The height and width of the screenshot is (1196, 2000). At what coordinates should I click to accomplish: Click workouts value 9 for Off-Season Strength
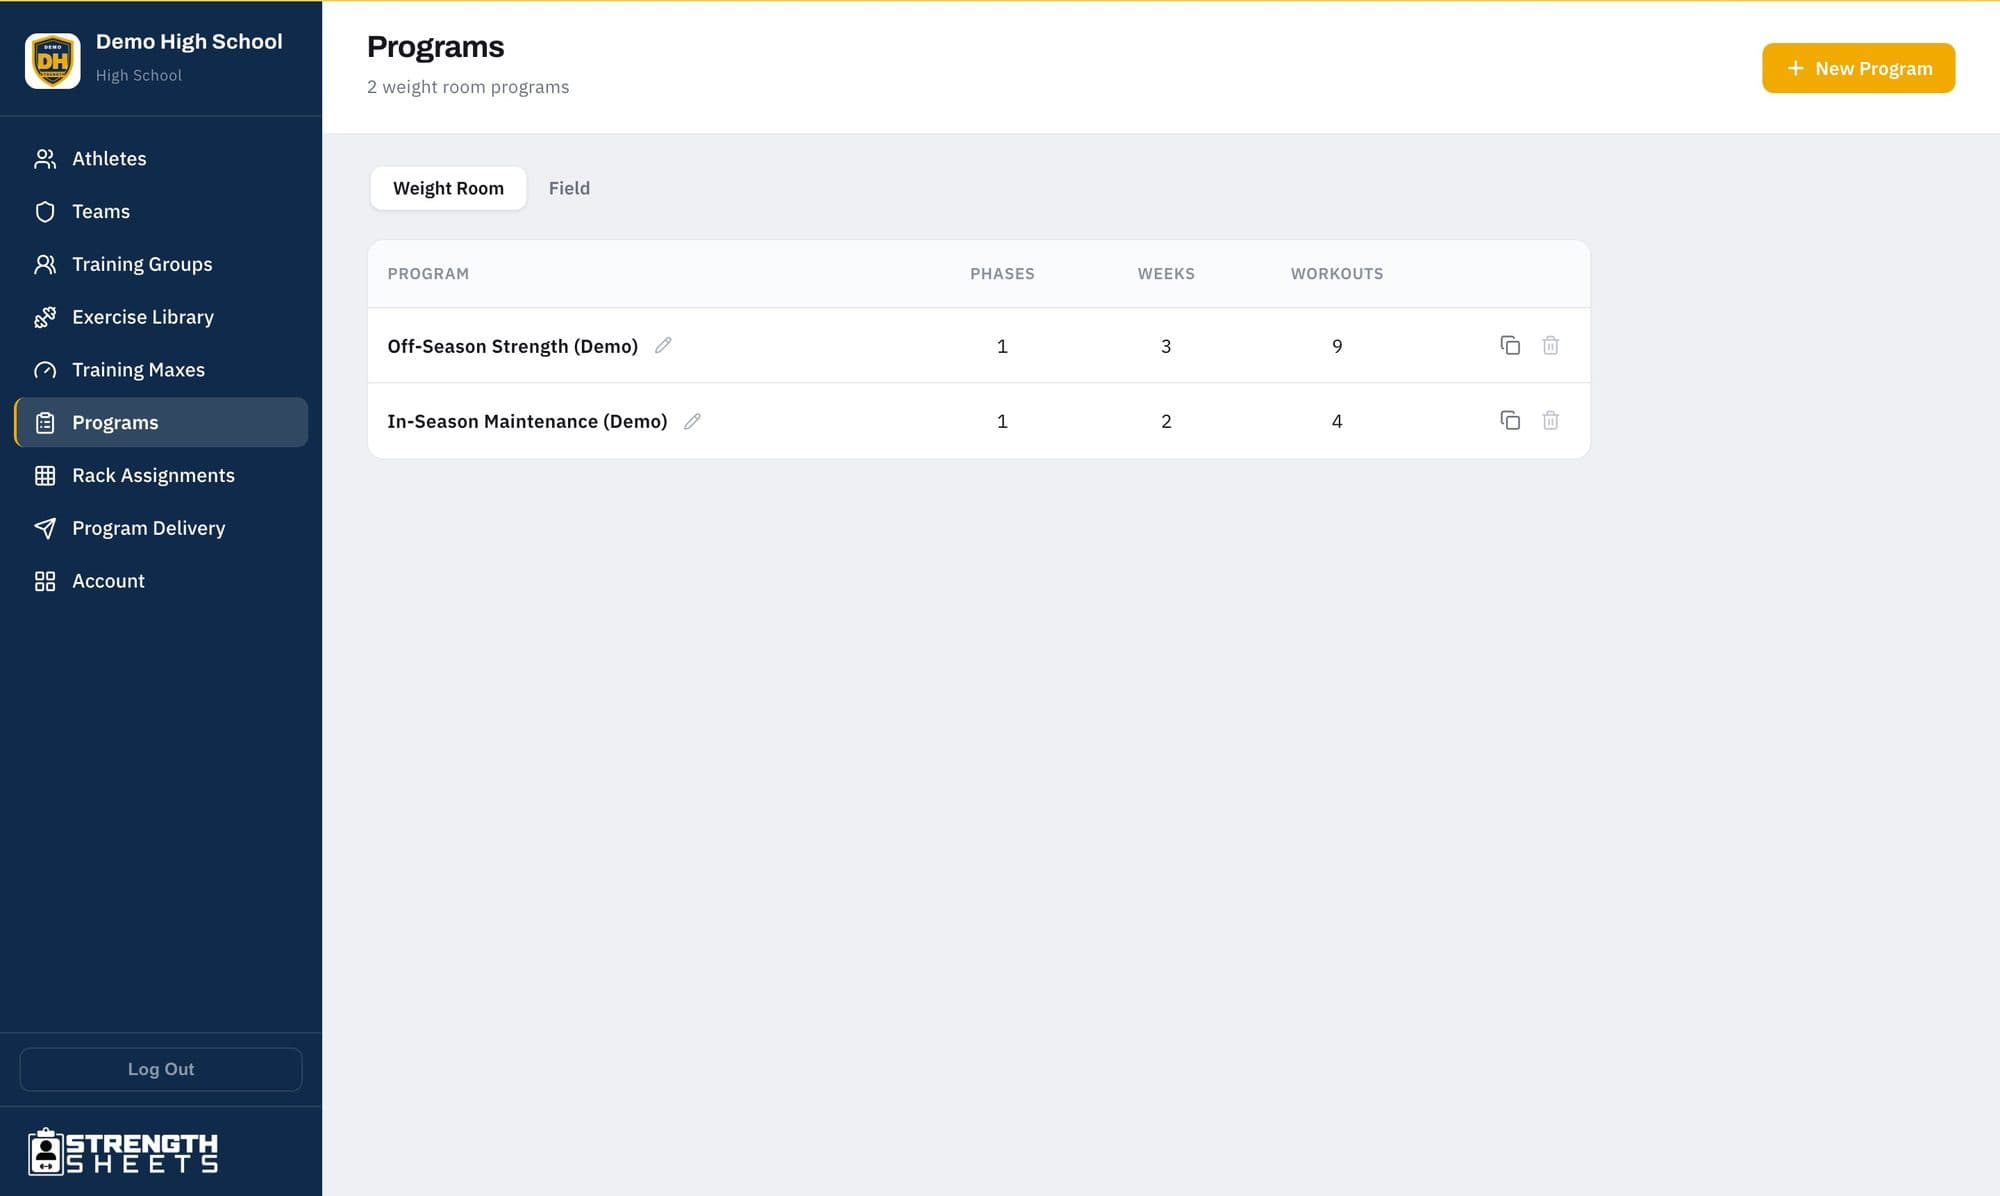1337,346
